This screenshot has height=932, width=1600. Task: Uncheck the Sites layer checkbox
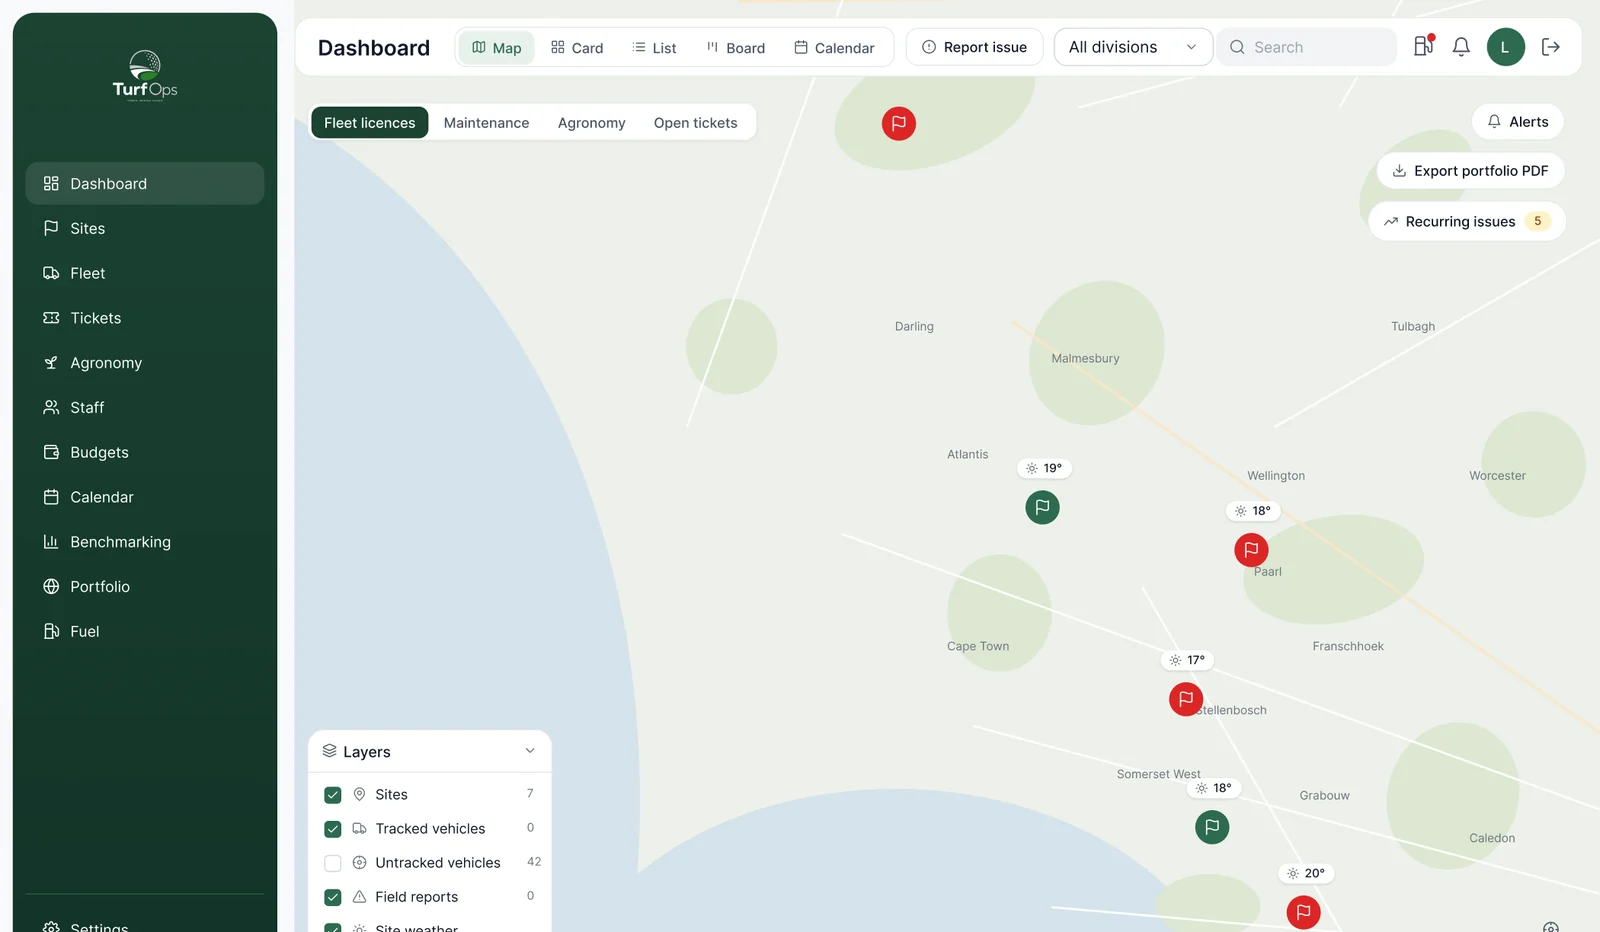tap(333, 795)
